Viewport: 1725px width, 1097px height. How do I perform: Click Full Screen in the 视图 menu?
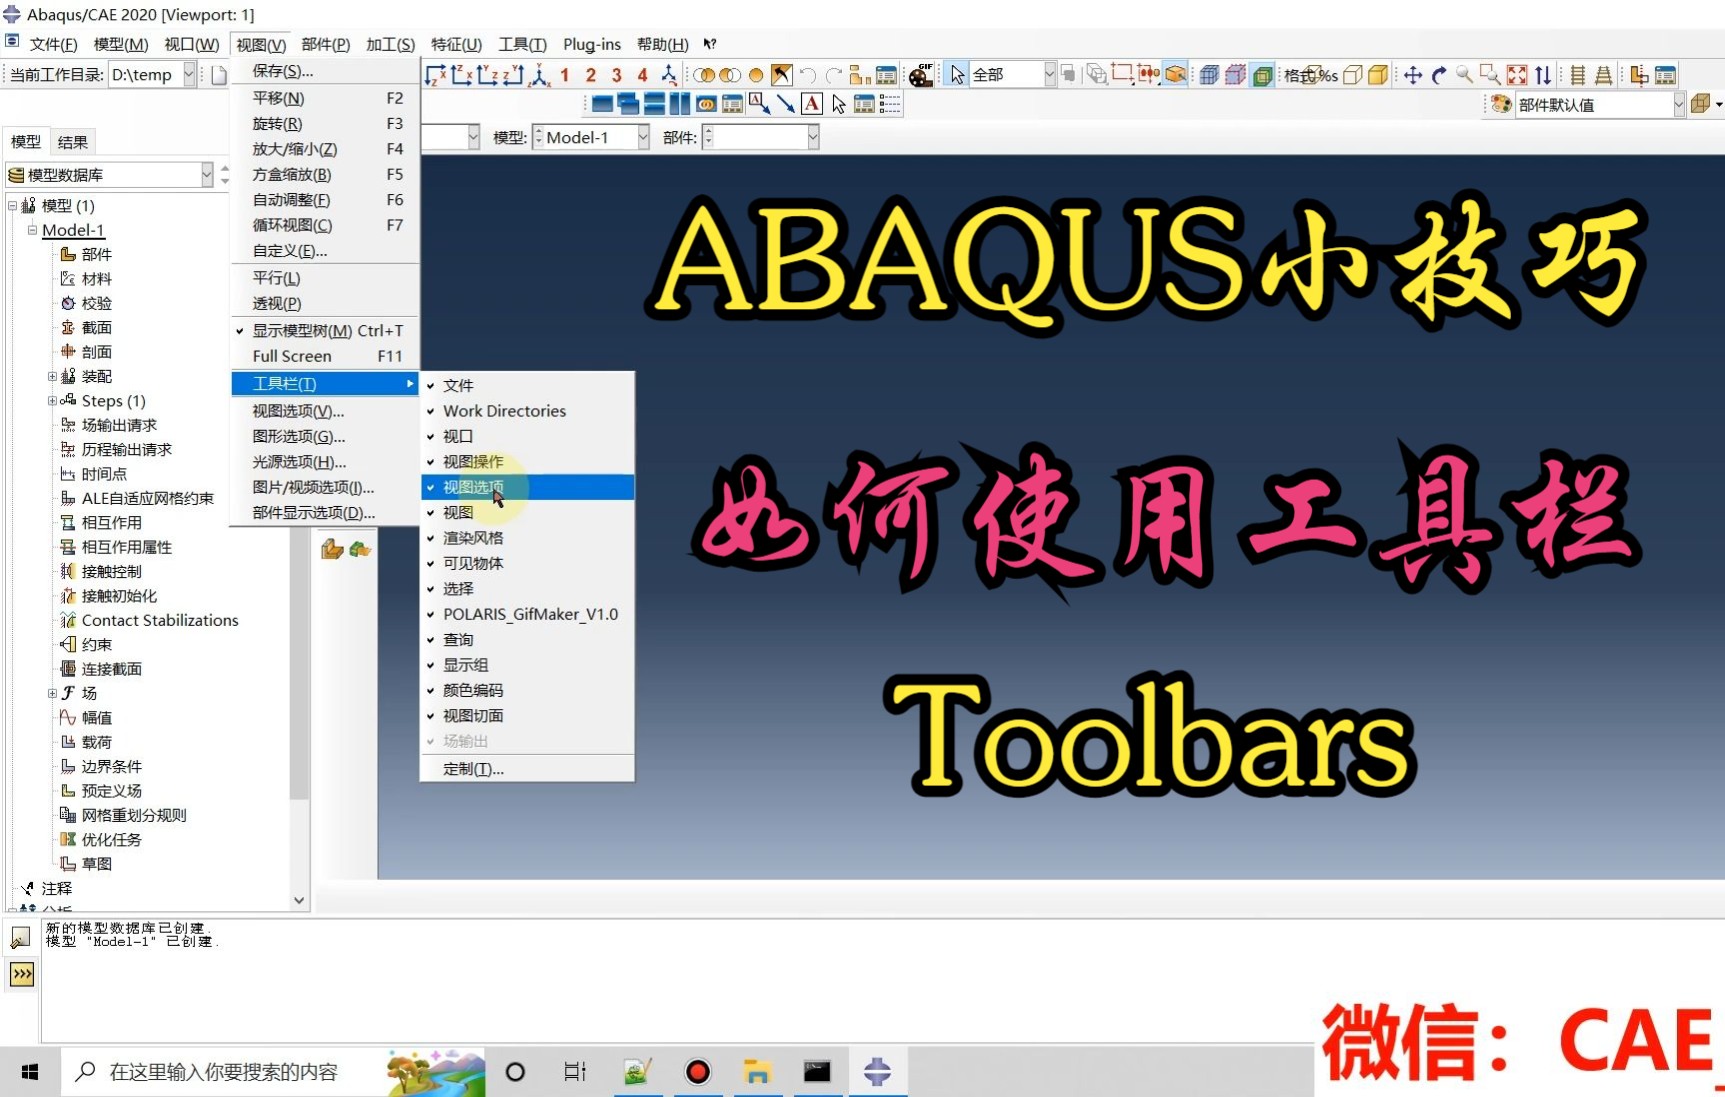coord(291,356)
